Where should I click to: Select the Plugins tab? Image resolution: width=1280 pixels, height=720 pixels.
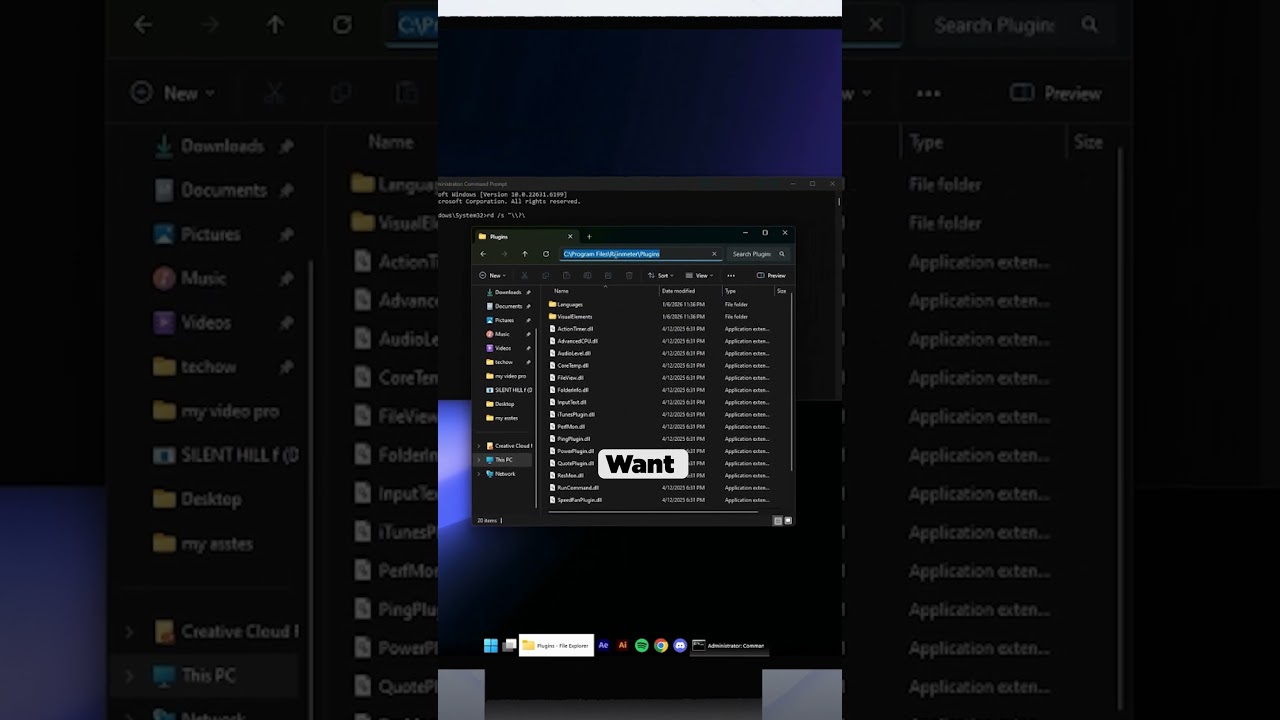[x=525, y=237]
